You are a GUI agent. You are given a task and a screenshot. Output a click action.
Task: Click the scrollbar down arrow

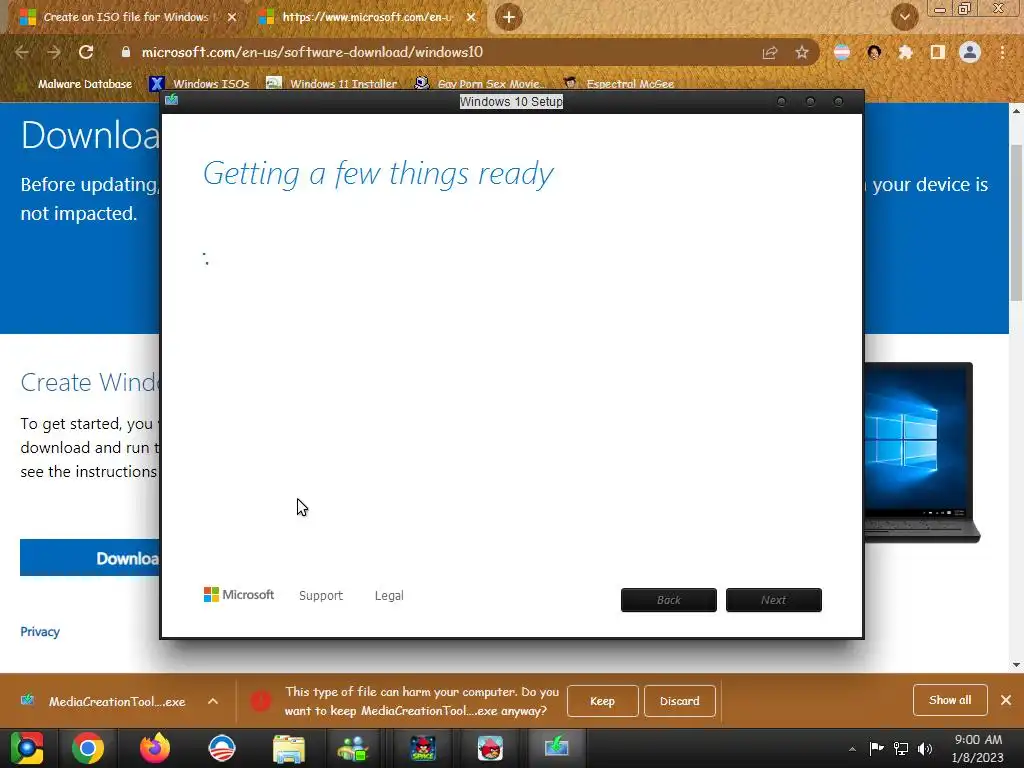(x=1016, y=665)
